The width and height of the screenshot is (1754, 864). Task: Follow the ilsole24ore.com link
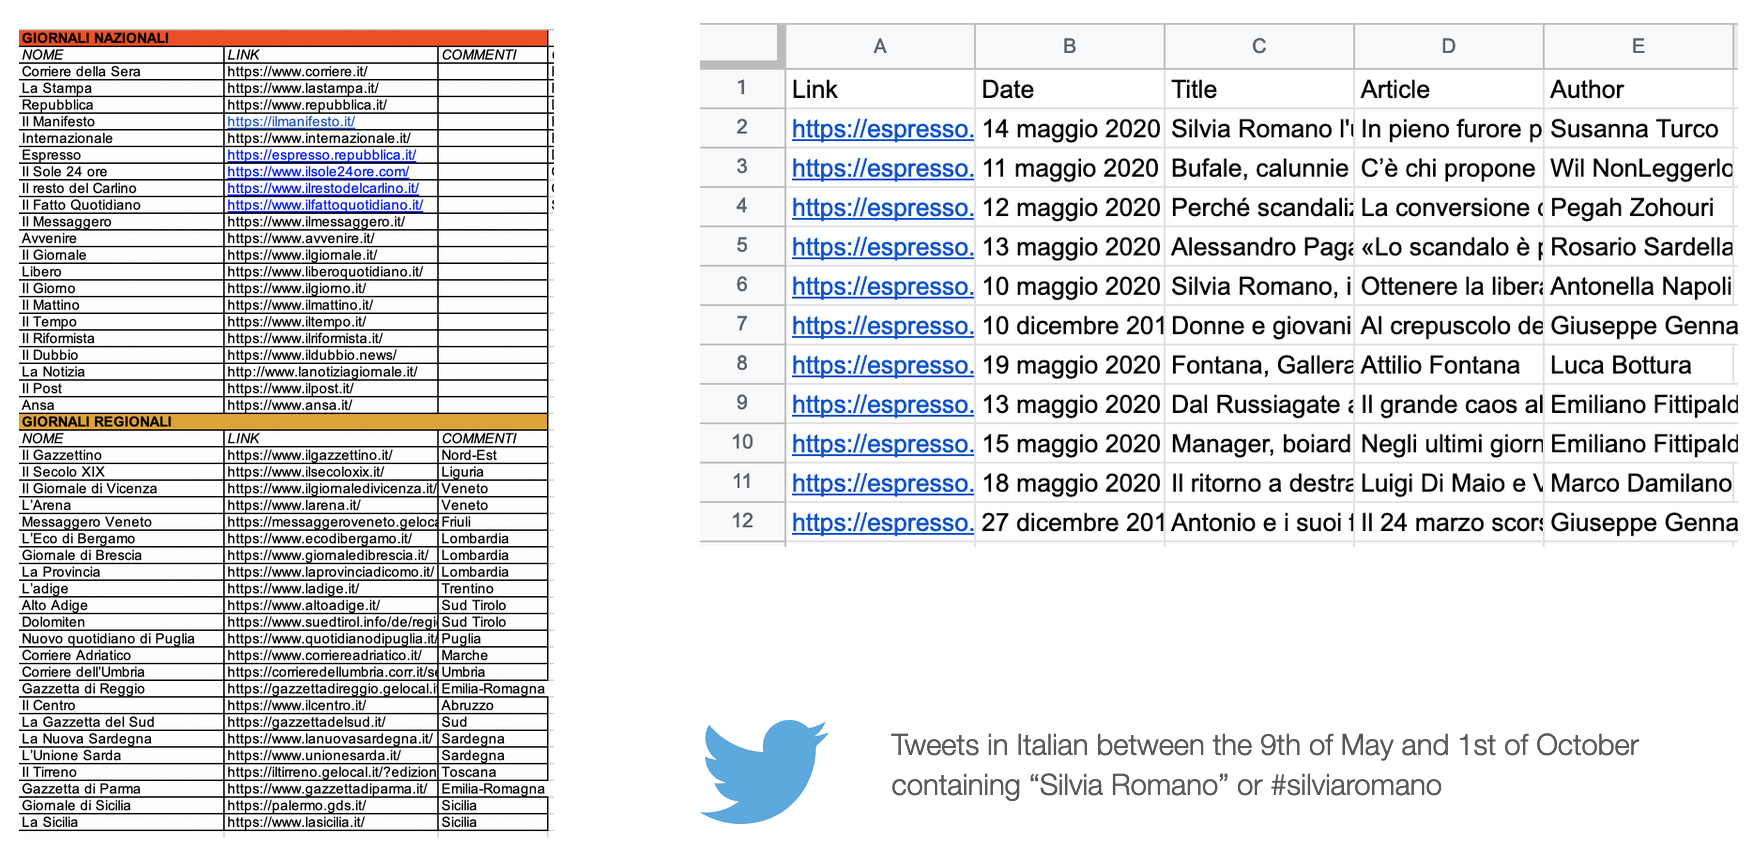point(318,172)
